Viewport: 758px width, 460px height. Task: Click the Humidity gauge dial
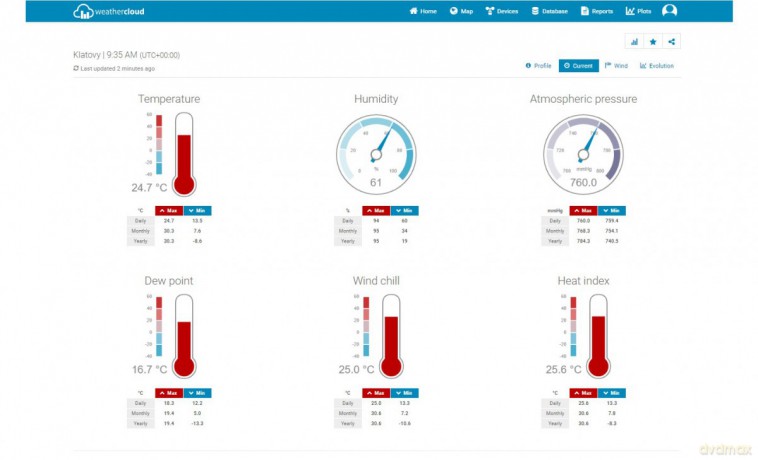[376, 152]
